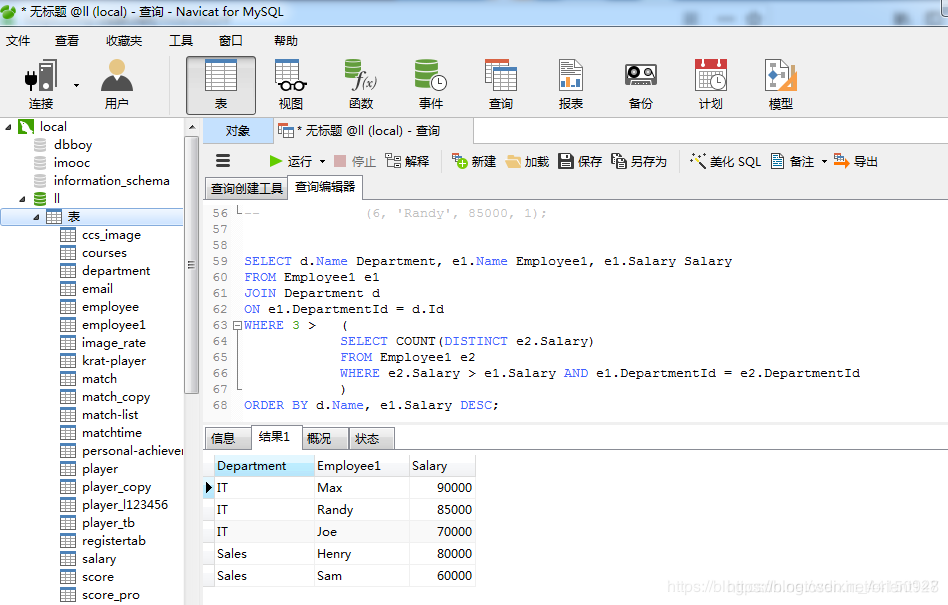Viewport: 948px width, 605px height.
Task: Click the sidebar vertical scrollbar thumb
Action: (192, 265)
